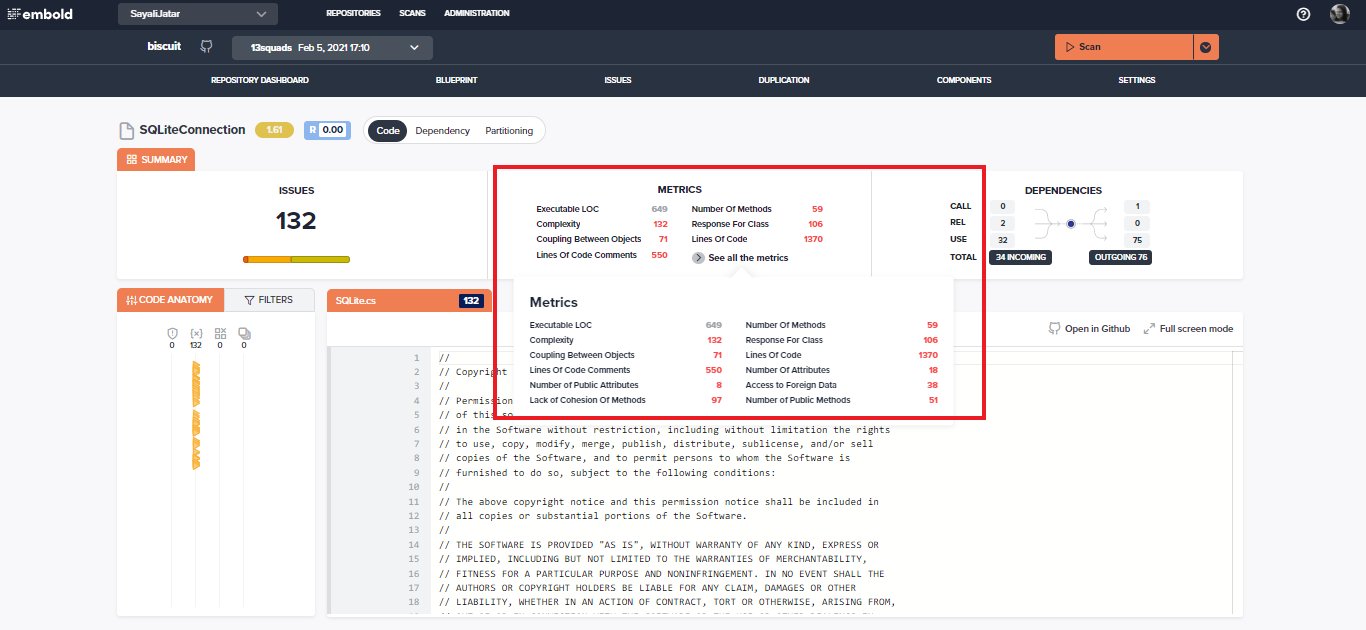1366x630 pixels.
Task: Start a scan with the Scan button
Action: pos(1124,47)
